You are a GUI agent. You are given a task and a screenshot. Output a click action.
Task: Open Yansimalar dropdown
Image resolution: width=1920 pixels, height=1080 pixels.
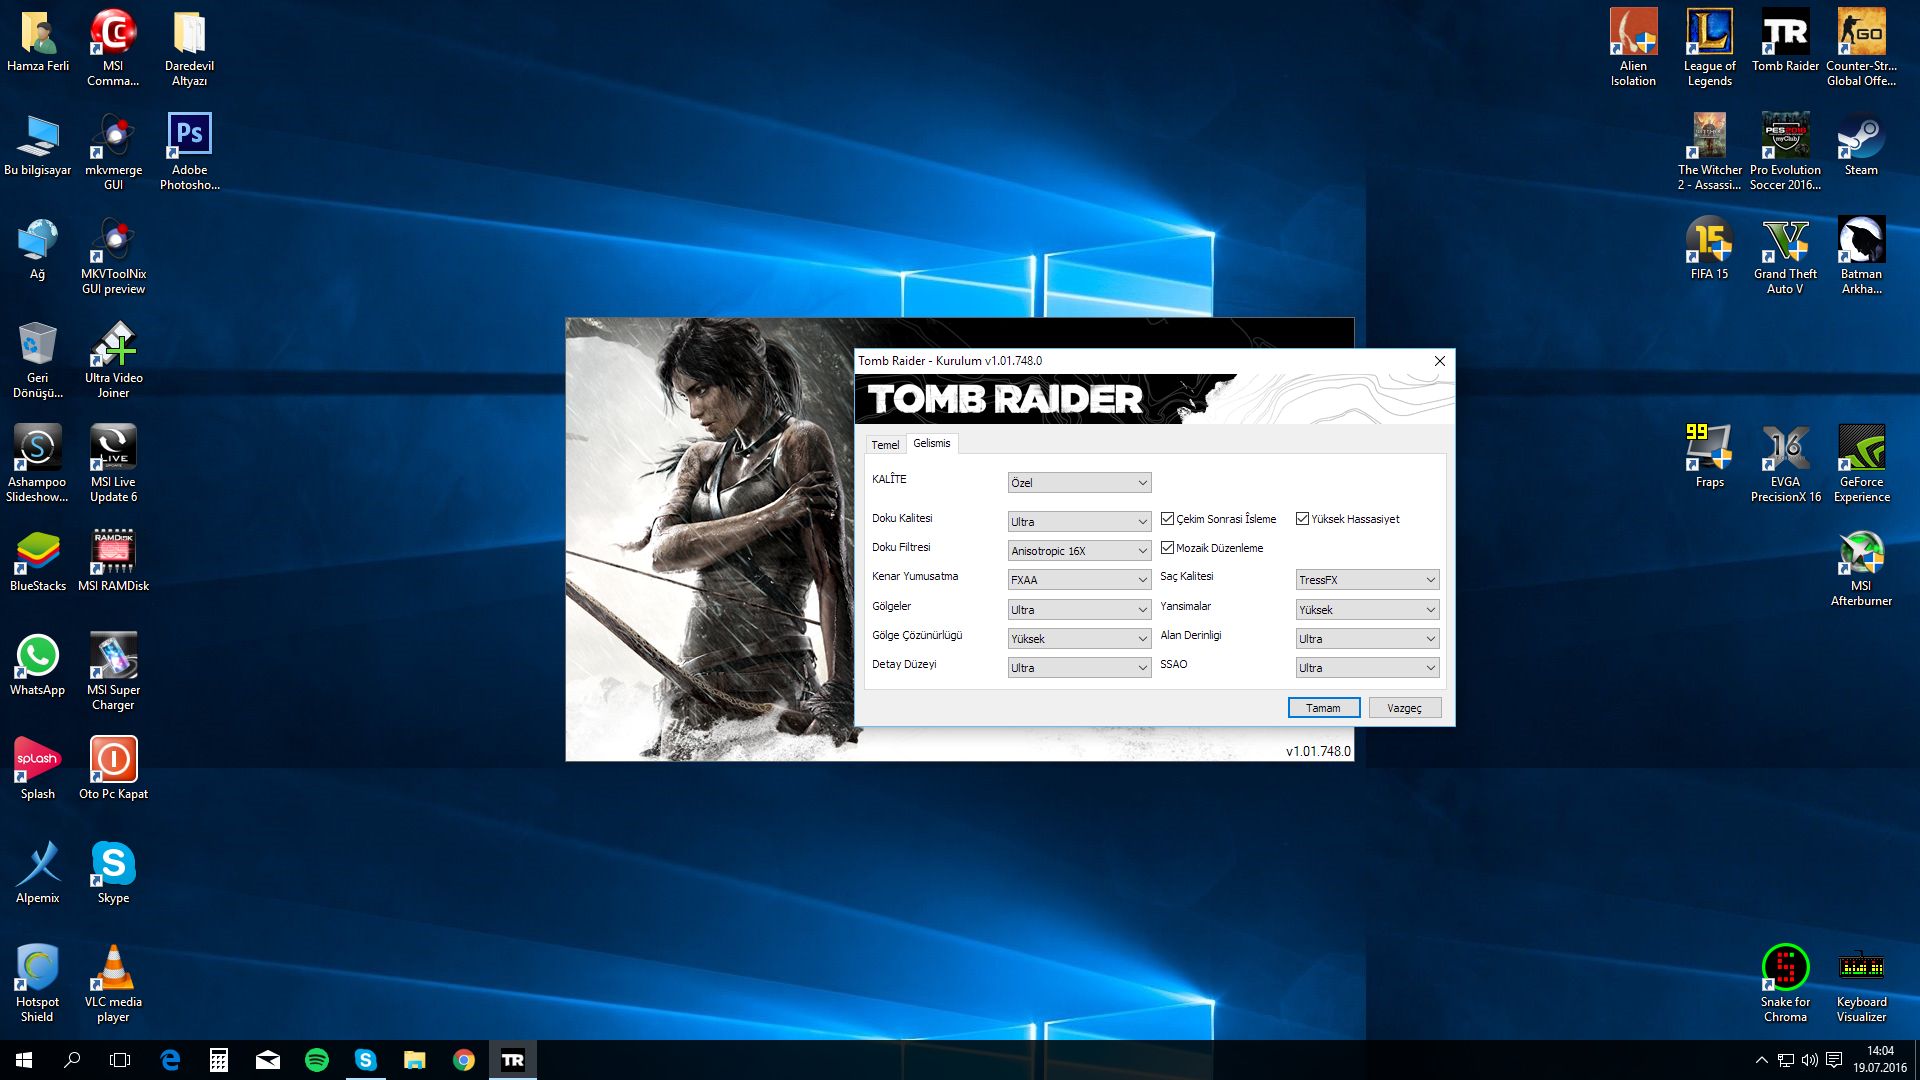(1367, 610)
